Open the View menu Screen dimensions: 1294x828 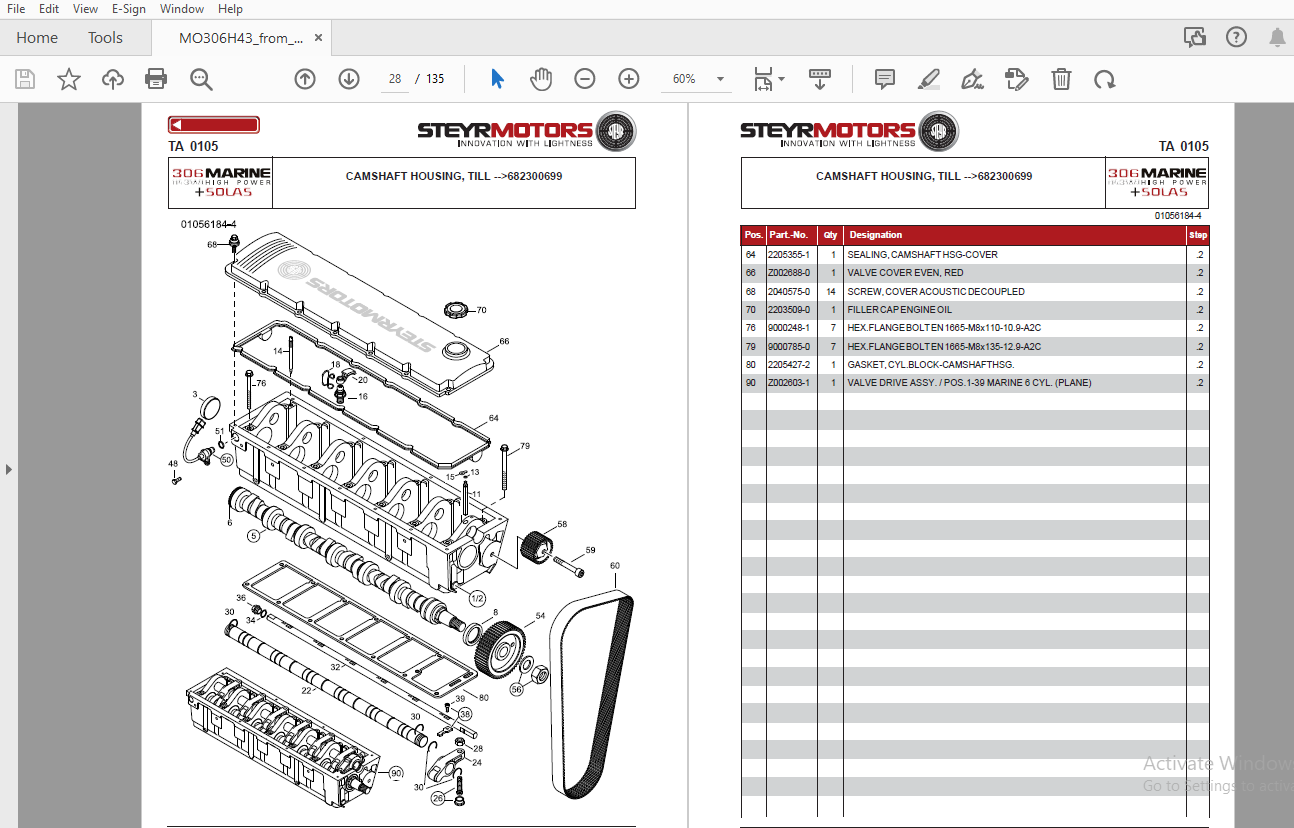pos(86,9)
